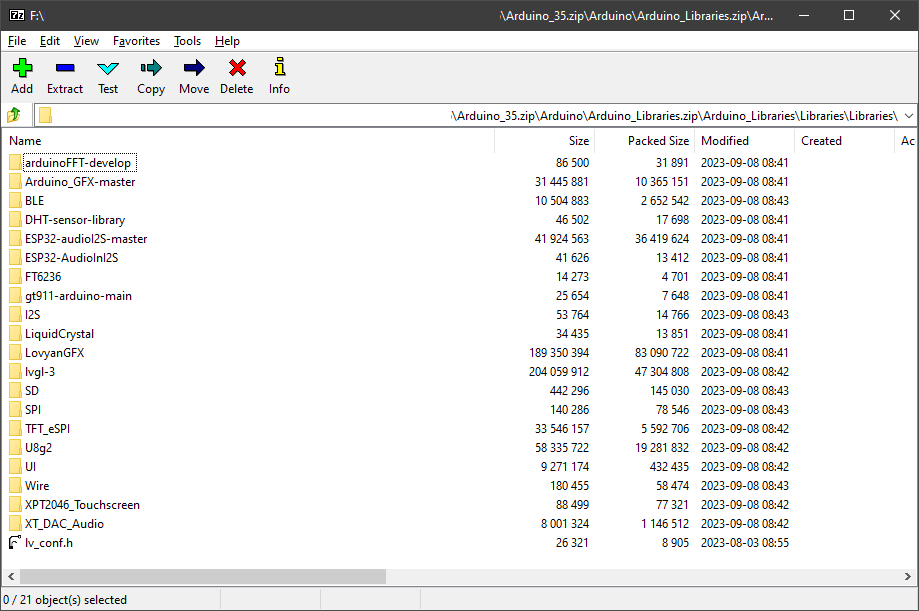Screen dimensions: 919x611
Task: Click the Arduino_GFX-master folder icon
Action: coord(15,182)
